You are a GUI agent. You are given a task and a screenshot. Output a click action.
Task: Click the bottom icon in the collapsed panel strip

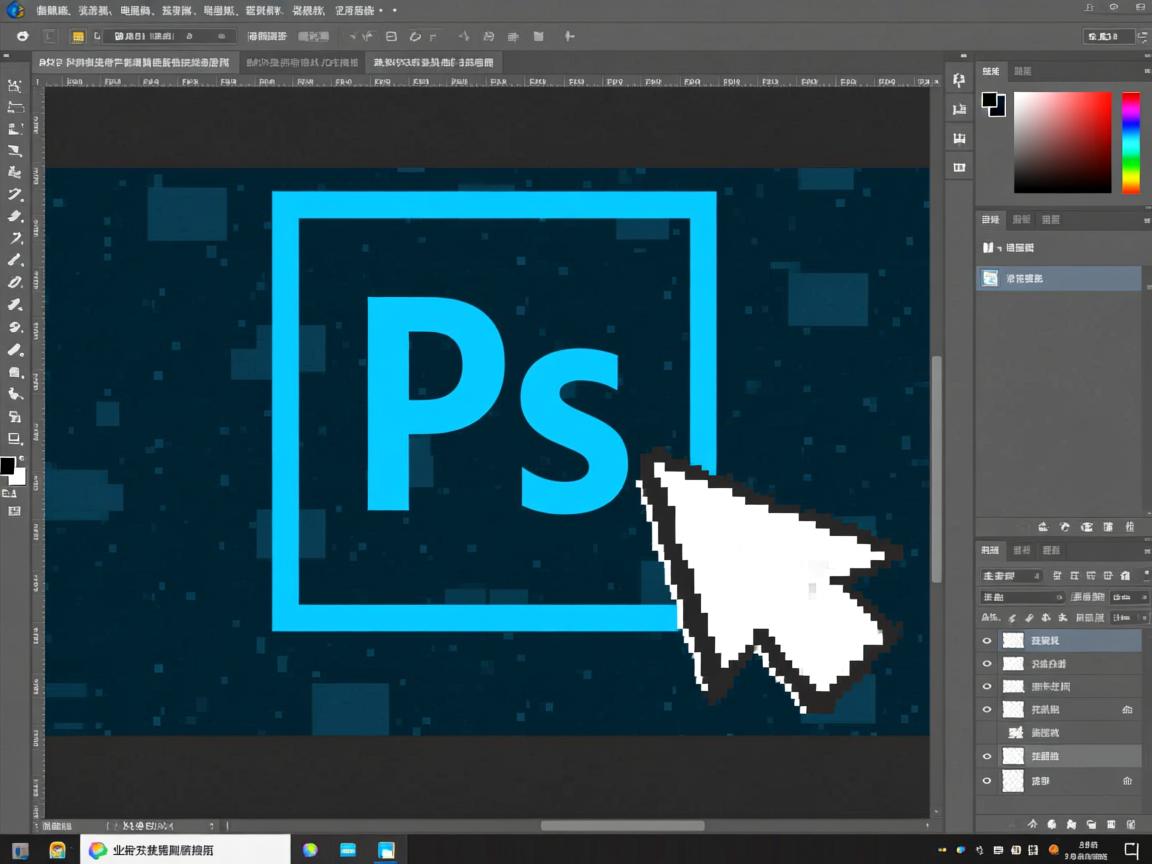point(960,167)
